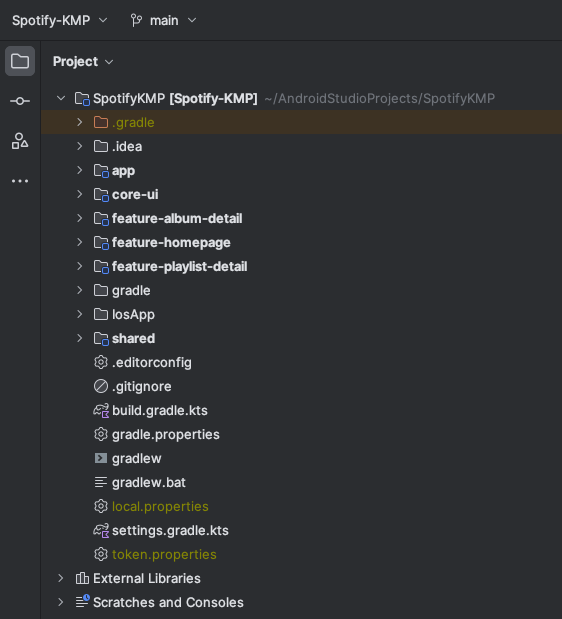This screenshot has height=619, width=562.
Task: Click the feature-album-detail module icon
Action: 101,219
